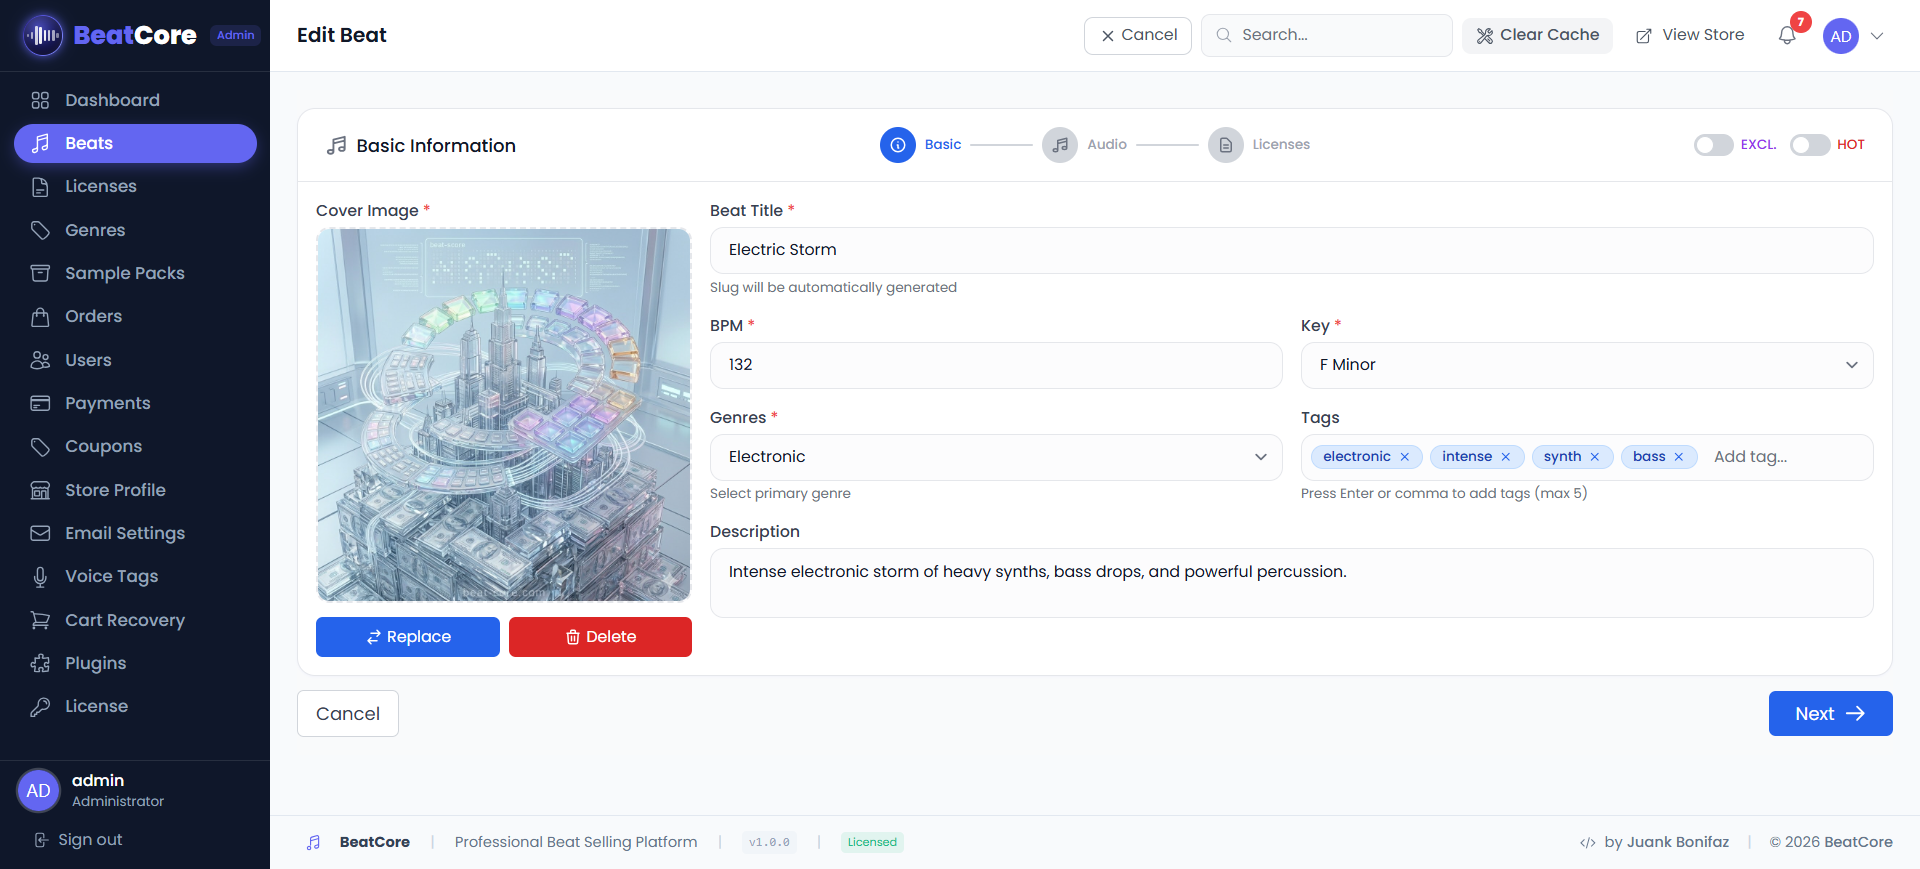Navigate to Sample Packs in sidebar
The width and height of the screenshot is (1920, 869).
pos(124,273)
